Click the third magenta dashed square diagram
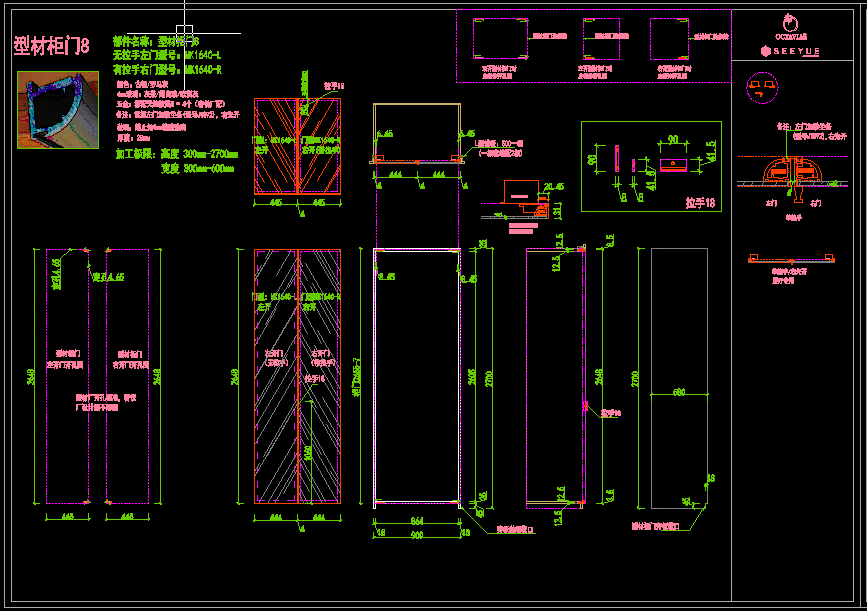The width and height of the screenshot is (867, 611). (x=669, y=41)
